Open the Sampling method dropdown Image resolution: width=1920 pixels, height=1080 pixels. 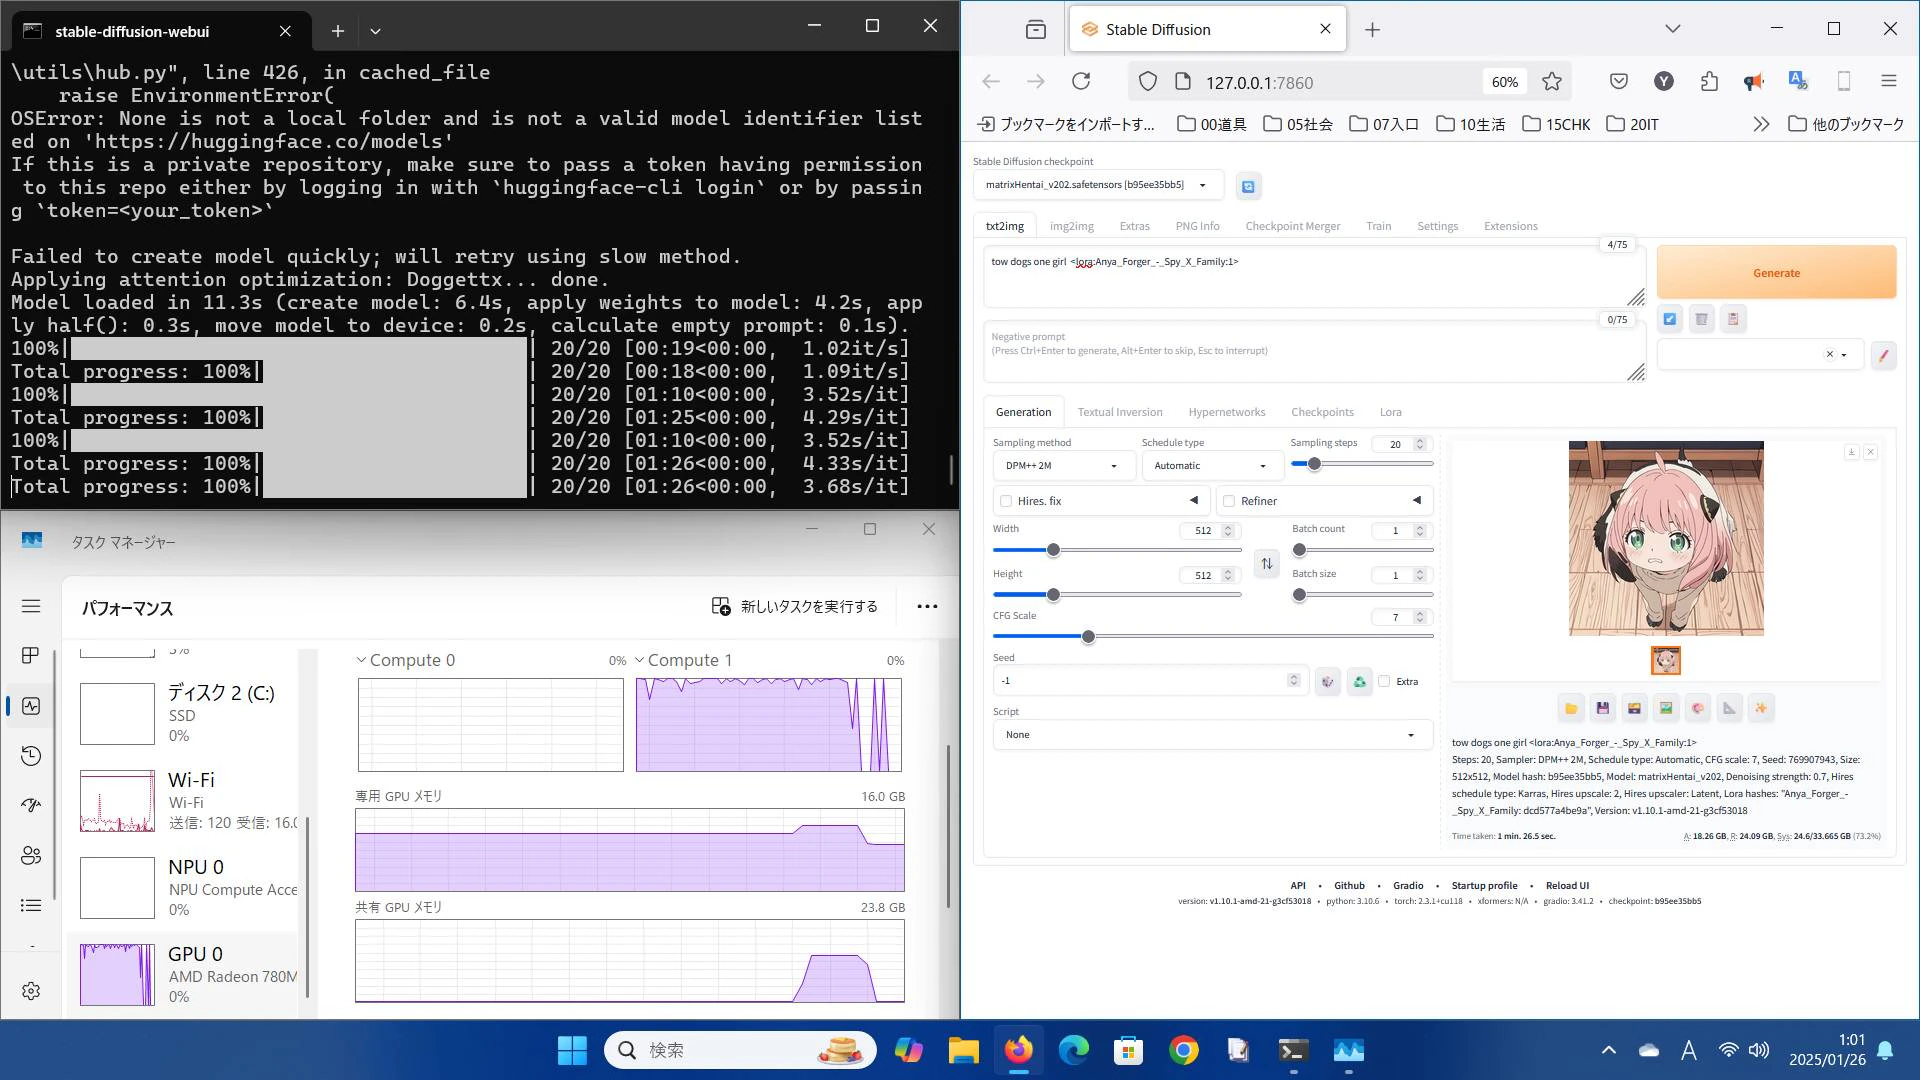click(x=1064, y=466)
